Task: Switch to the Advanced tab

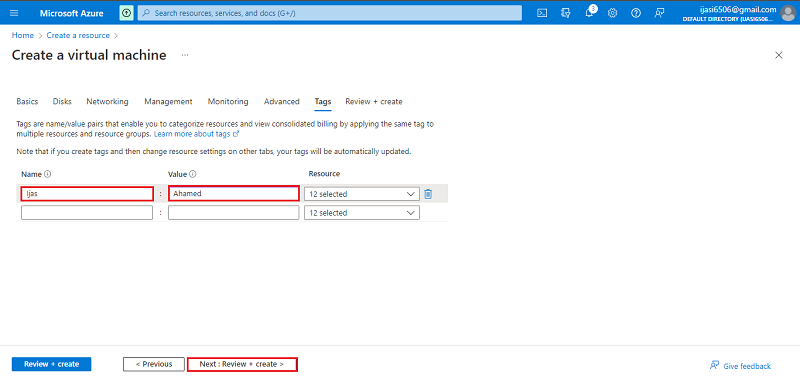Action: pyautogui.click(x=282, y=101)
